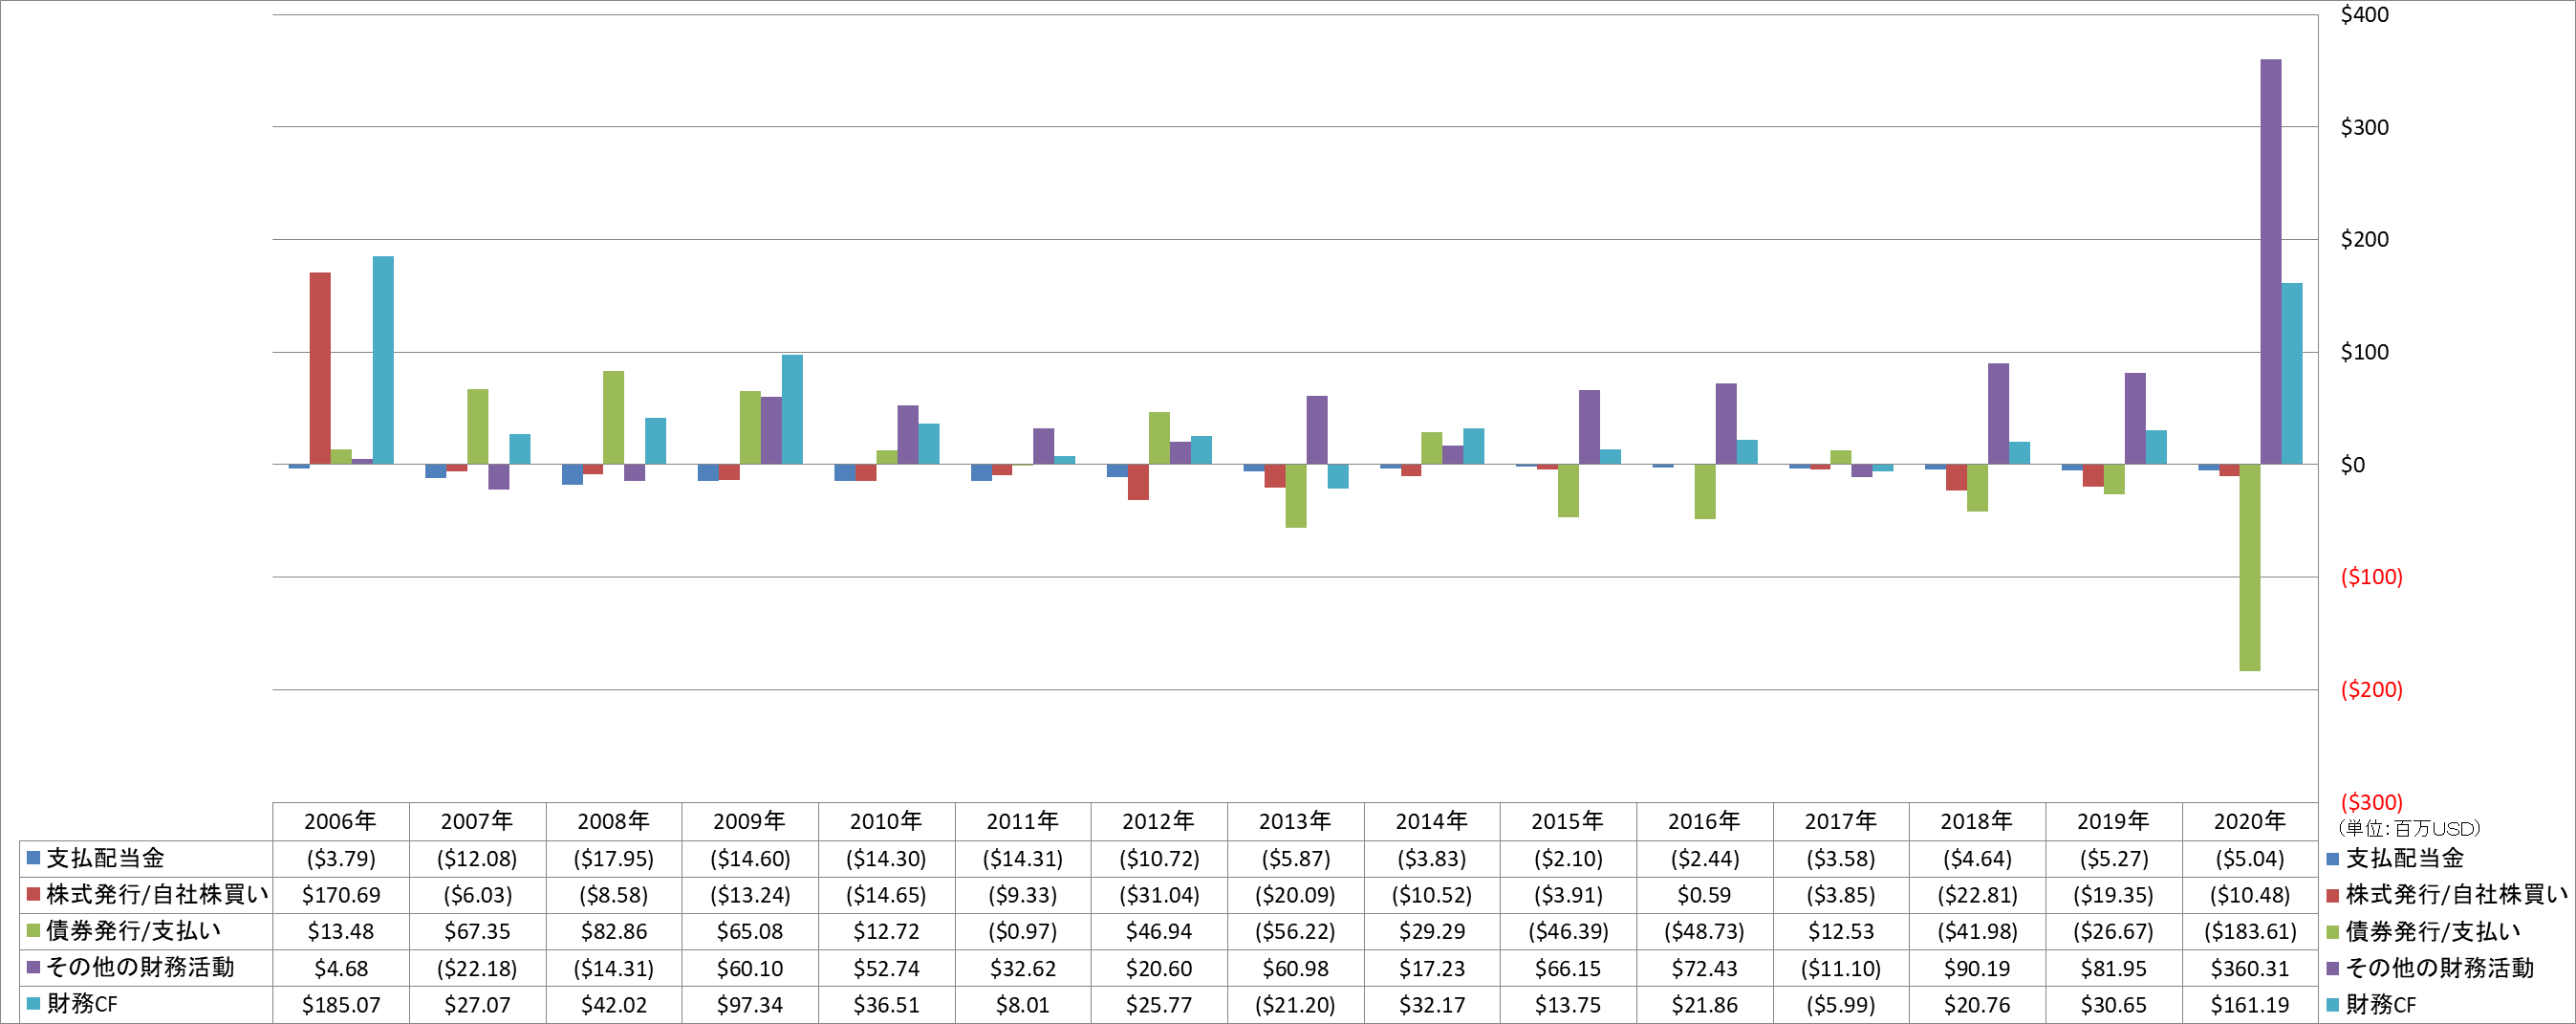
Task: Click the teal 2009年 bar
Action: (792, 409)
